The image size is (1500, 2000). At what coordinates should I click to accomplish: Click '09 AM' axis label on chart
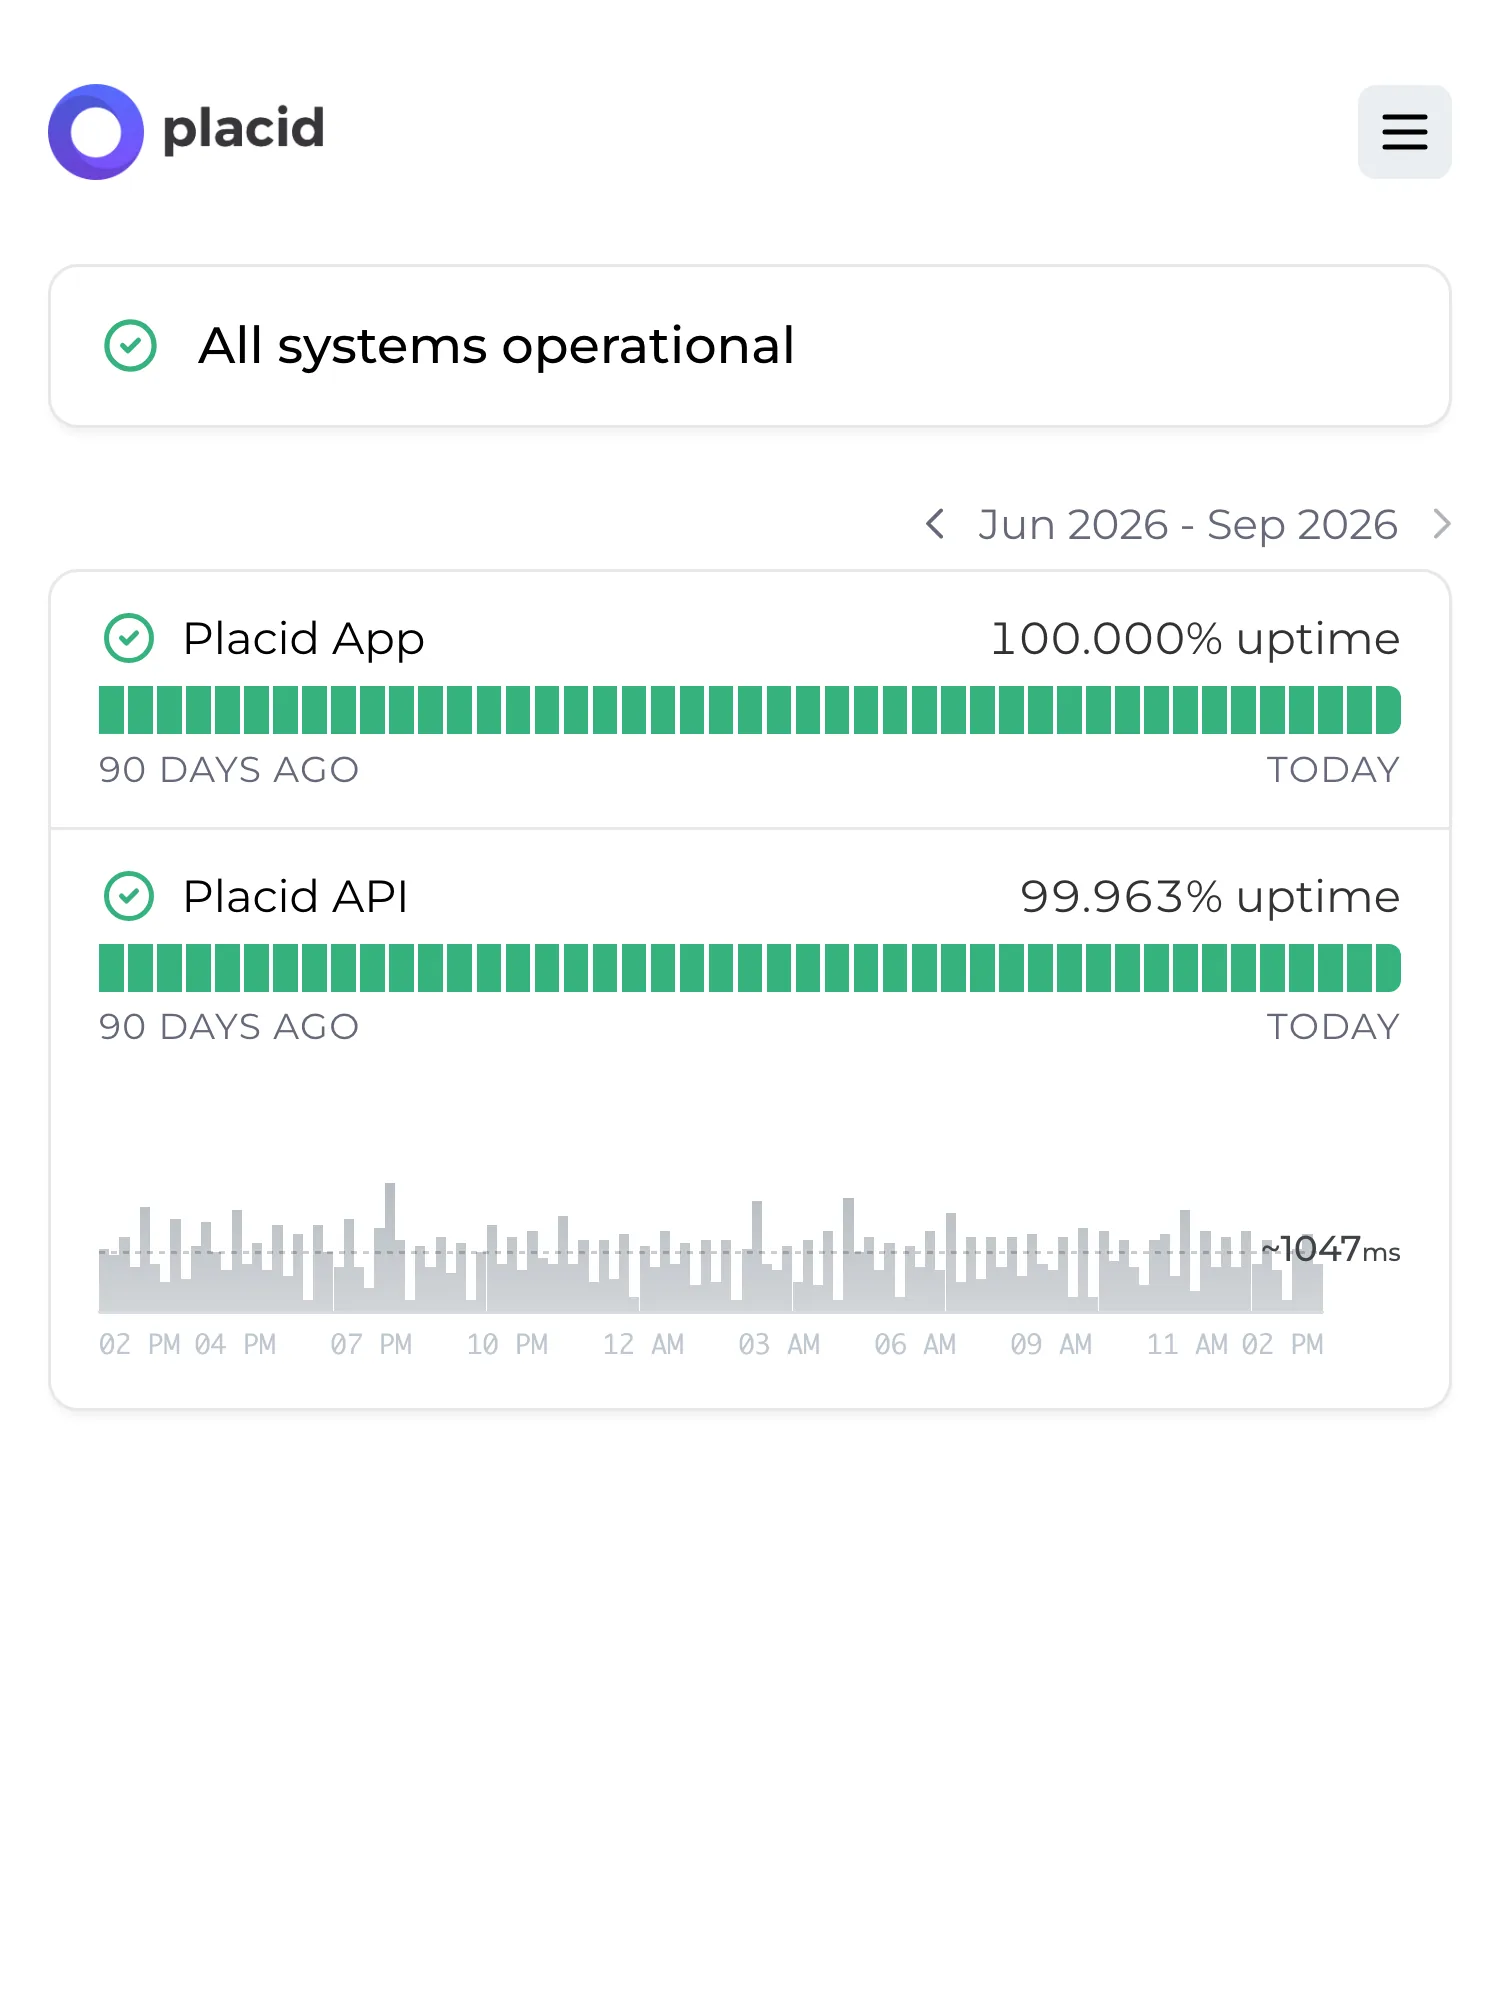(x=1051, y=1344)
